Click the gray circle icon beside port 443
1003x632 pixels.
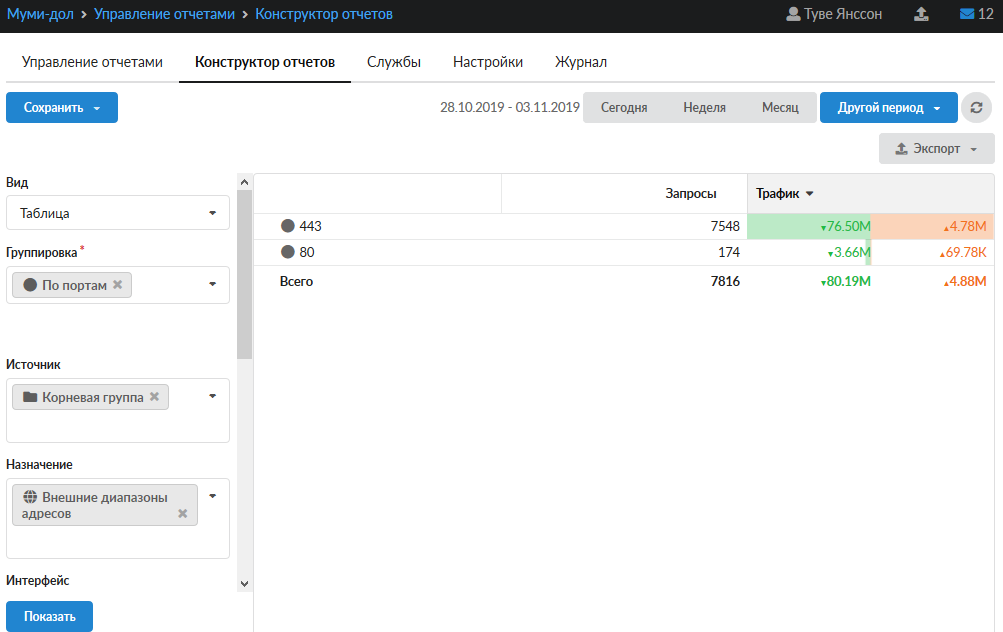tap(288, 227)
